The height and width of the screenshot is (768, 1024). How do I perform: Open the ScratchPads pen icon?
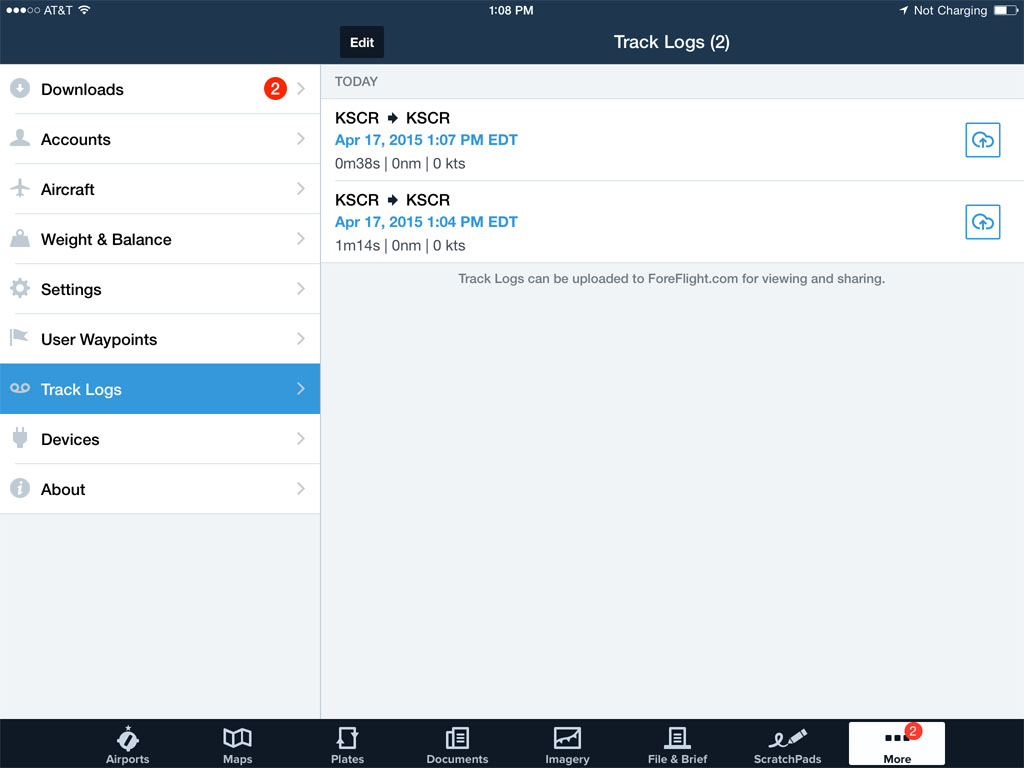[788, 738]
